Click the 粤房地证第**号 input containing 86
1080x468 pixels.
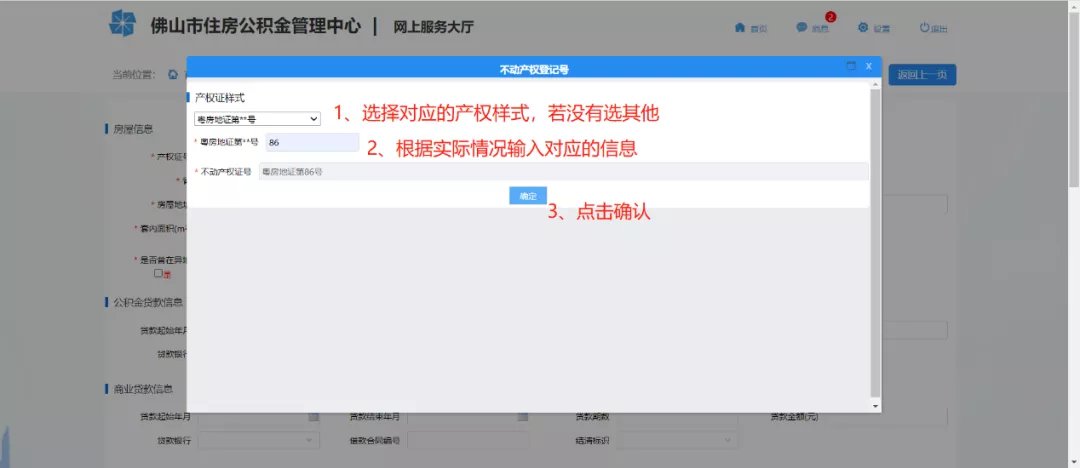point(312,143)
